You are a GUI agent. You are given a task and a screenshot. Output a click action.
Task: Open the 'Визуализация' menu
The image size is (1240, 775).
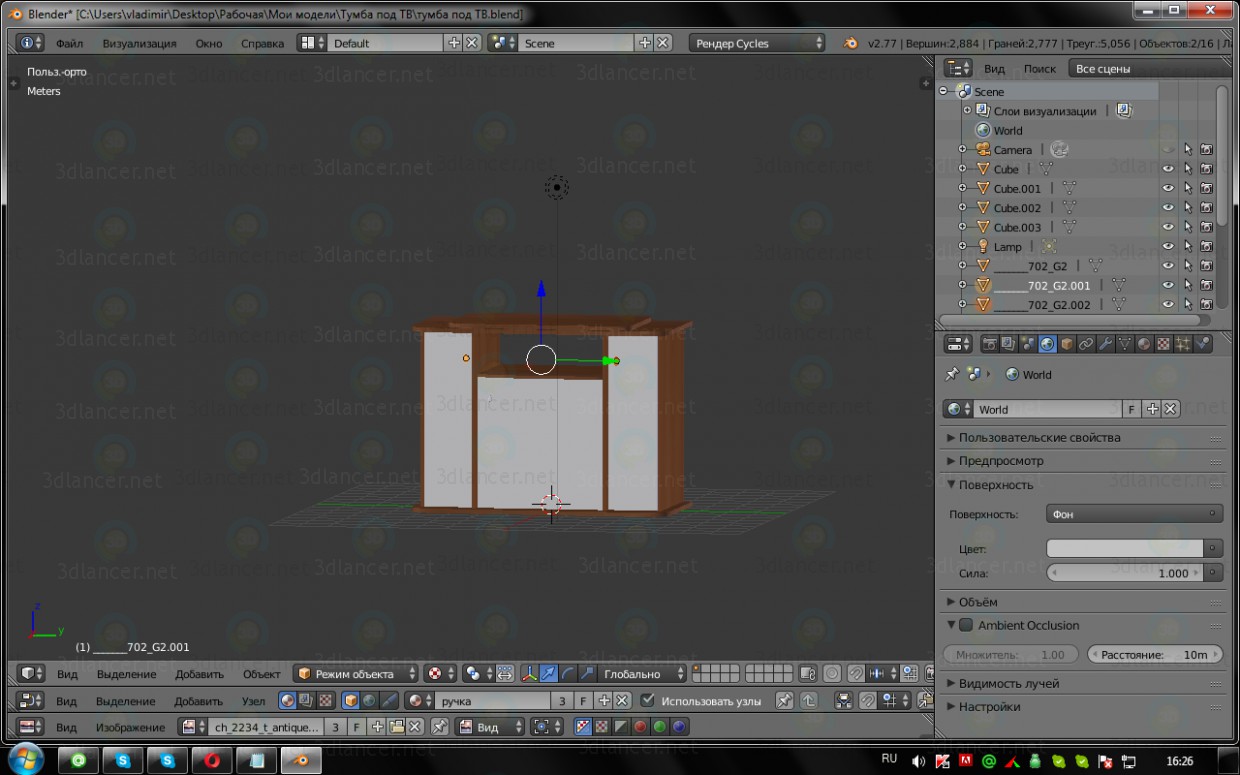[139, 44]
